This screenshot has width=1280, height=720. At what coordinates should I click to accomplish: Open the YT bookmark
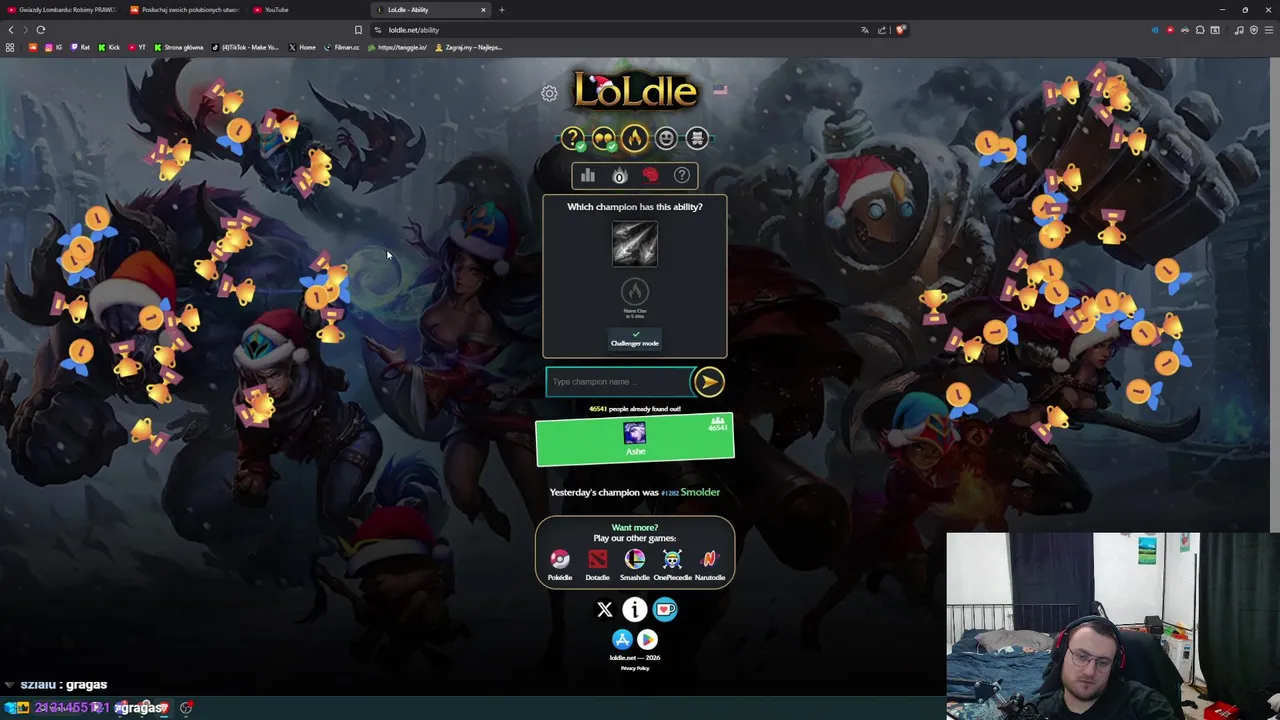(x=137, y=47)
